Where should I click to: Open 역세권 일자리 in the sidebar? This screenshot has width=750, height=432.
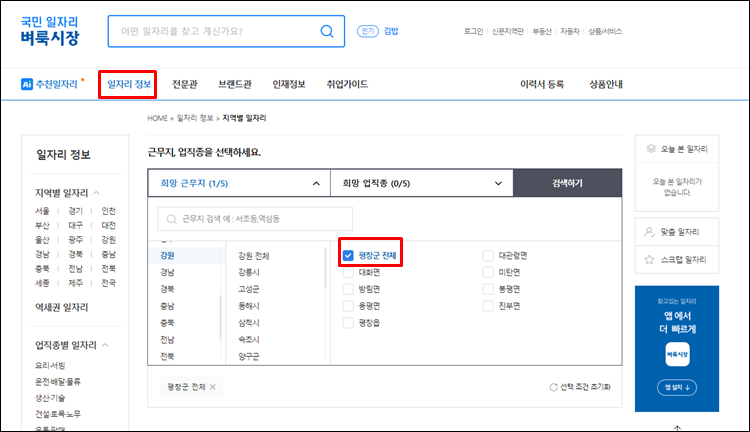click(61, 307)
